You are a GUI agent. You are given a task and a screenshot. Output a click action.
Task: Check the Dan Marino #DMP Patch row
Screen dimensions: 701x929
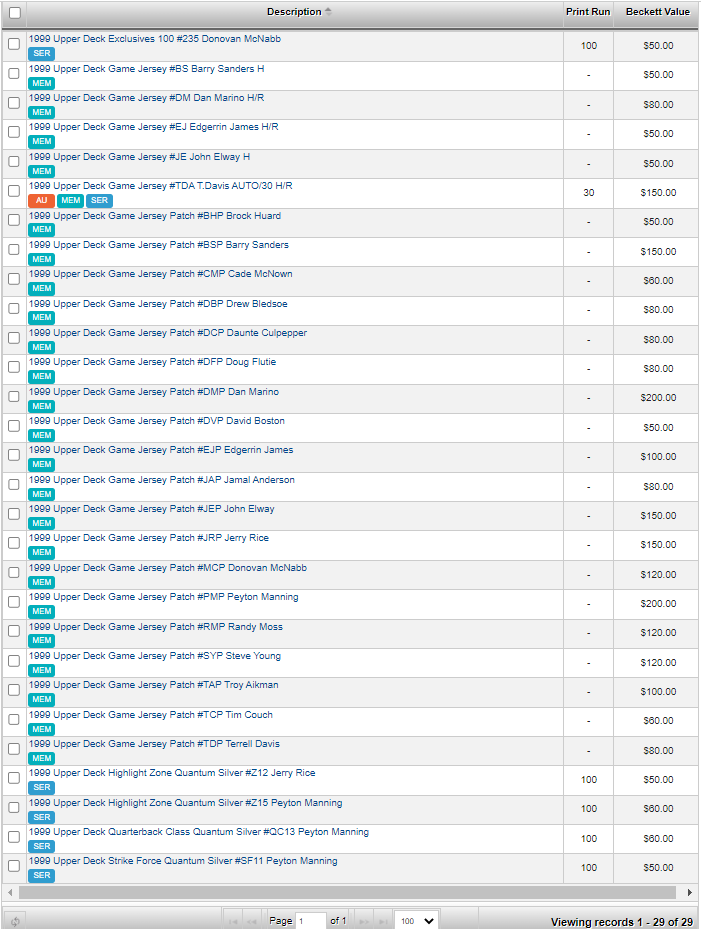point(14,396)
